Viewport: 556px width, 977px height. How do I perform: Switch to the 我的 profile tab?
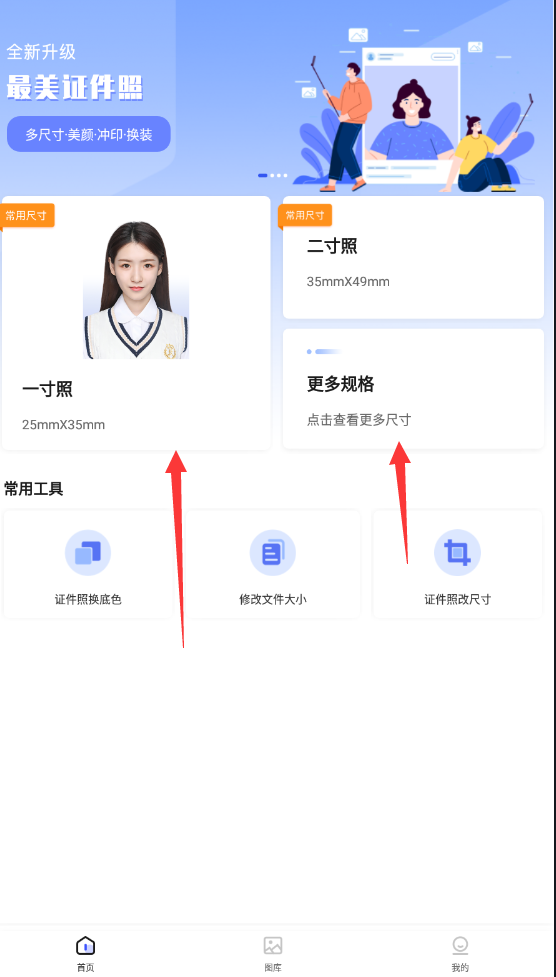460,954
